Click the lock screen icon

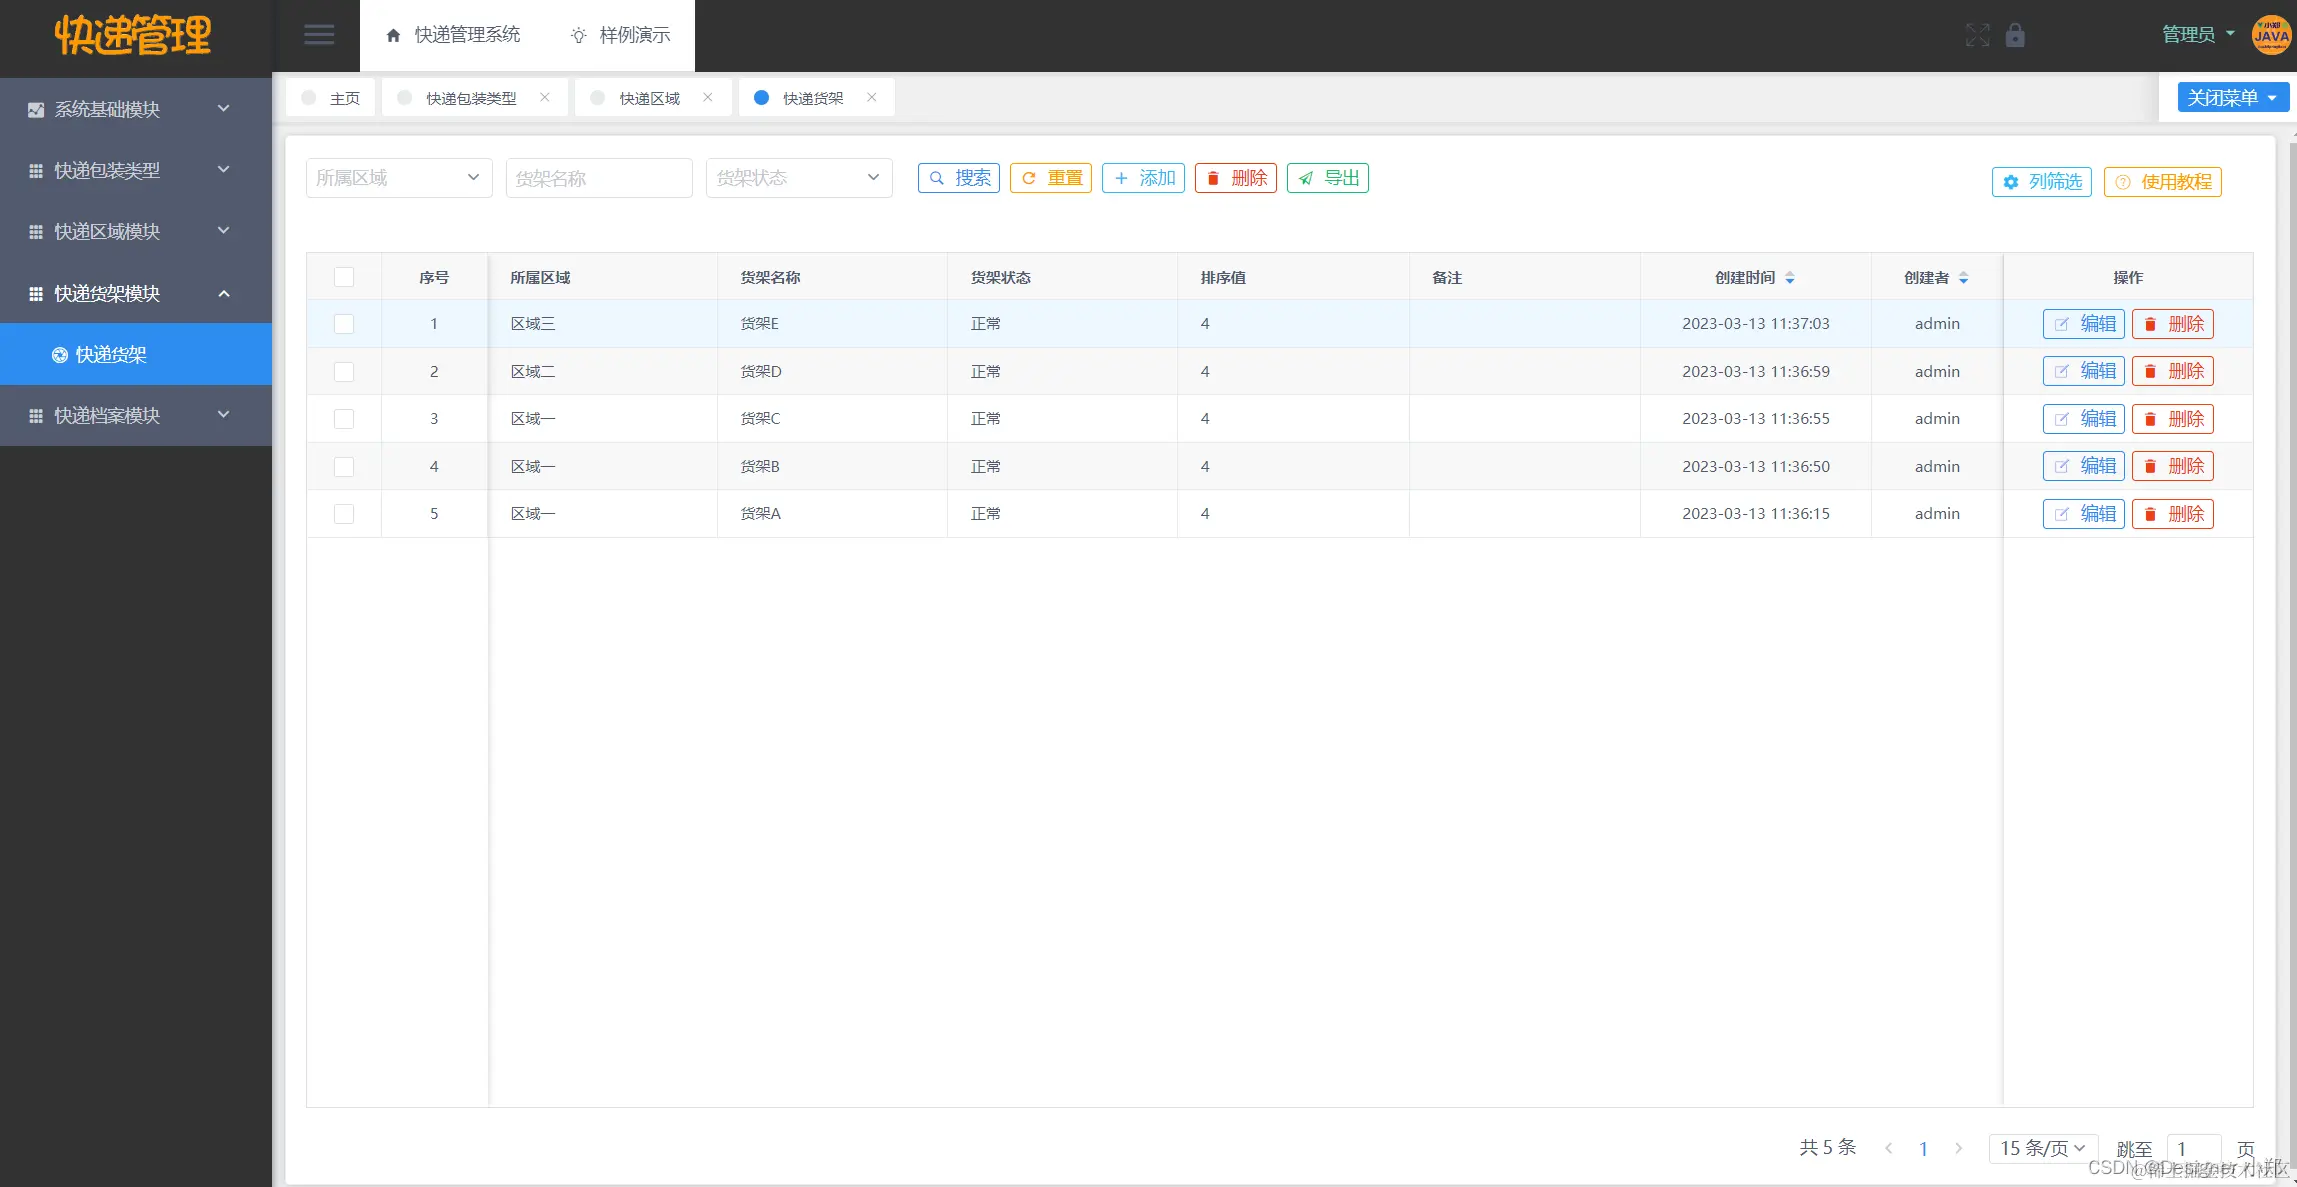[2015, 36]
